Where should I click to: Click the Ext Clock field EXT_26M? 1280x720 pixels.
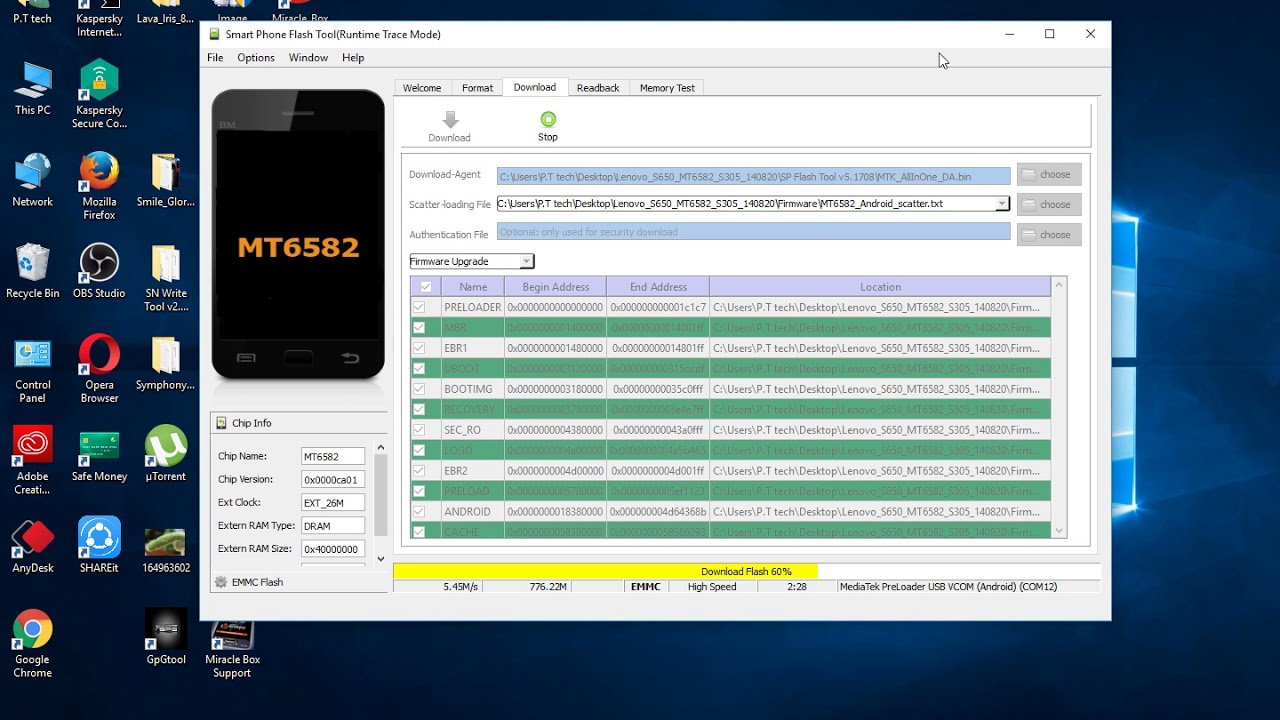333,502
